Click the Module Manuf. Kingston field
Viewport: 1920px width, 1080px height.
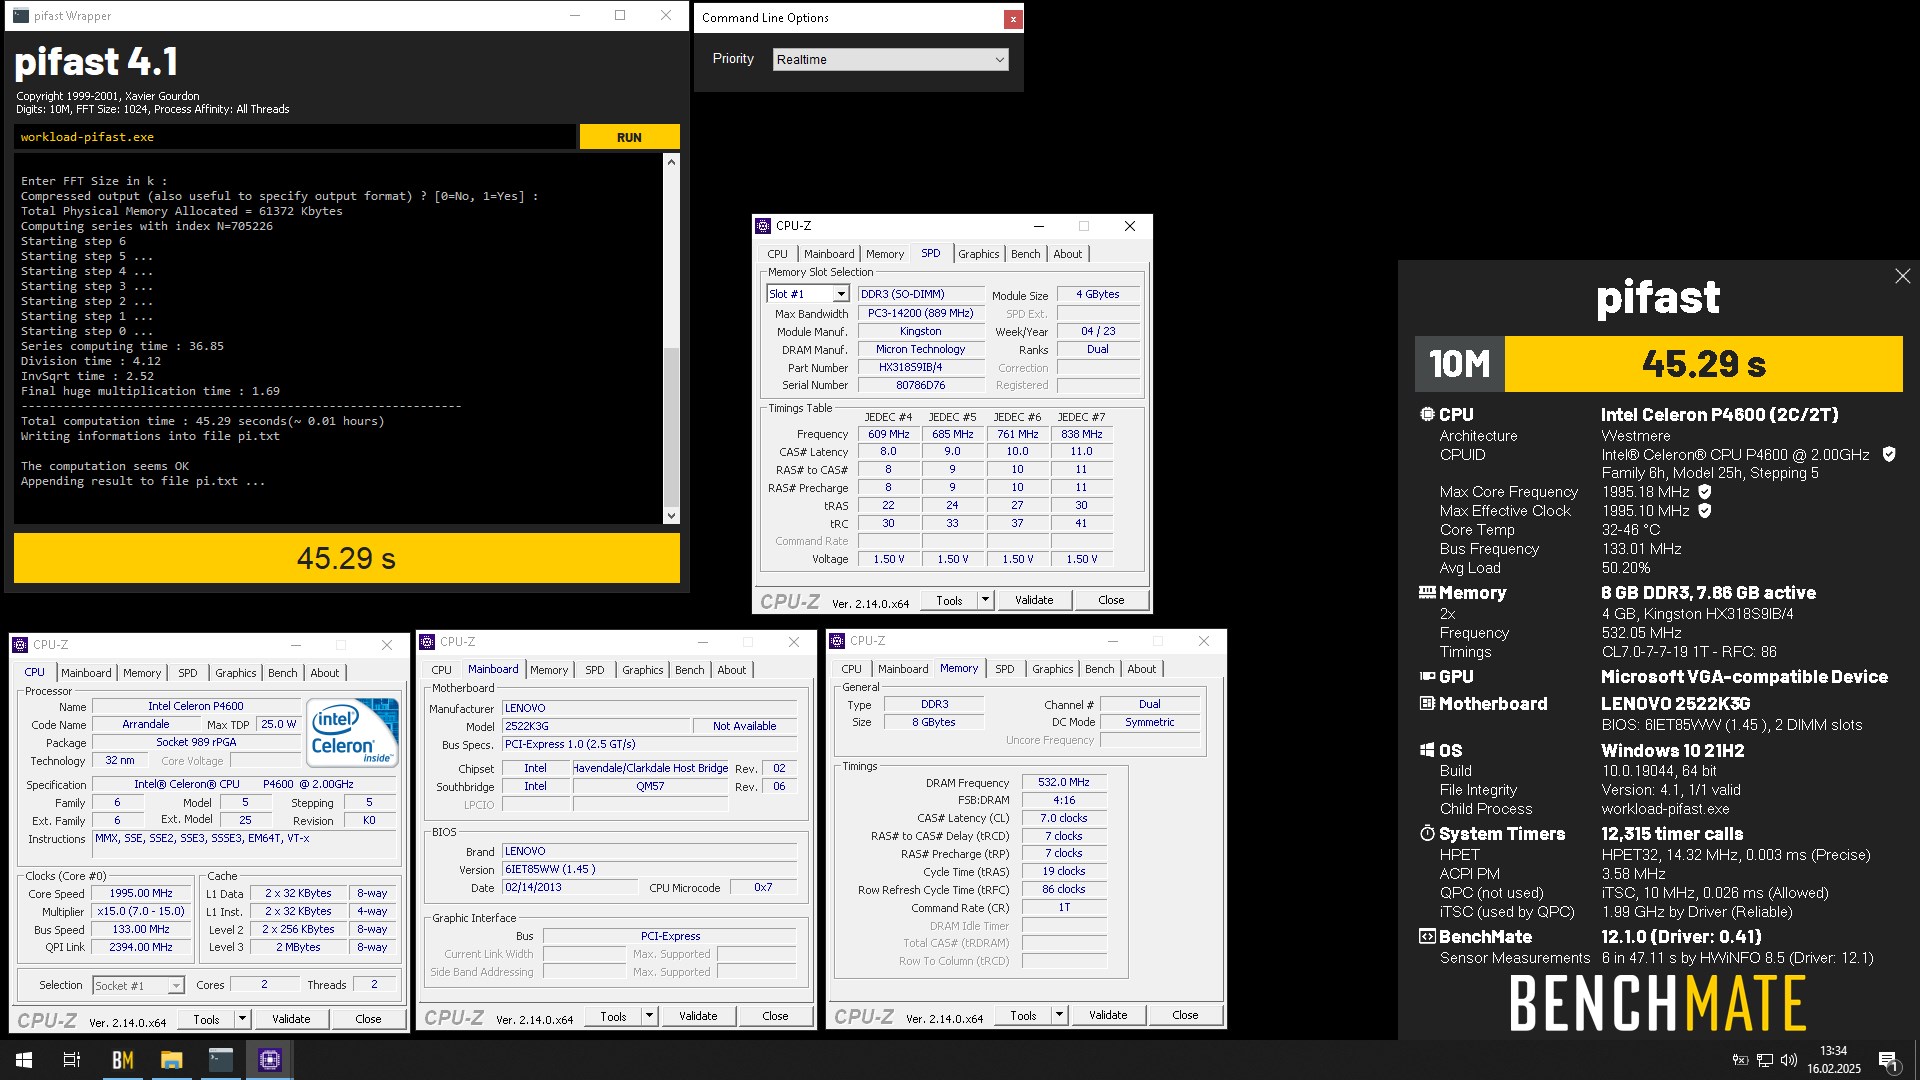tap(921, 331)
